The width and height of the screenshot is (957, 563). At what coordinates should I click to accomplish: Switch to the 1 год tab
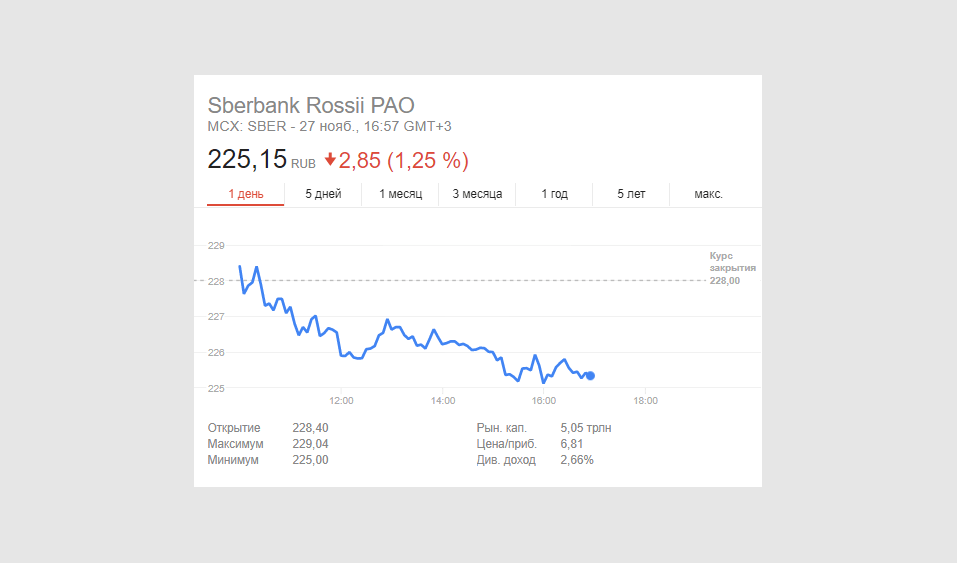coord(554,194)
